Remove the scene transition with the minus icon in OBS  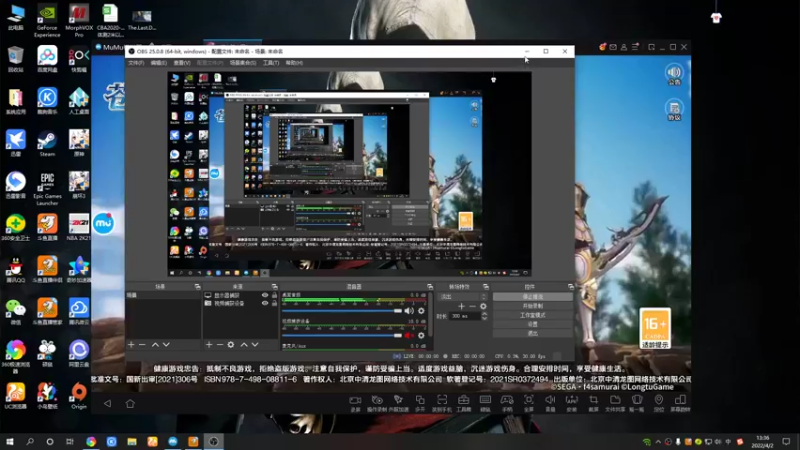tap(472, 306)
